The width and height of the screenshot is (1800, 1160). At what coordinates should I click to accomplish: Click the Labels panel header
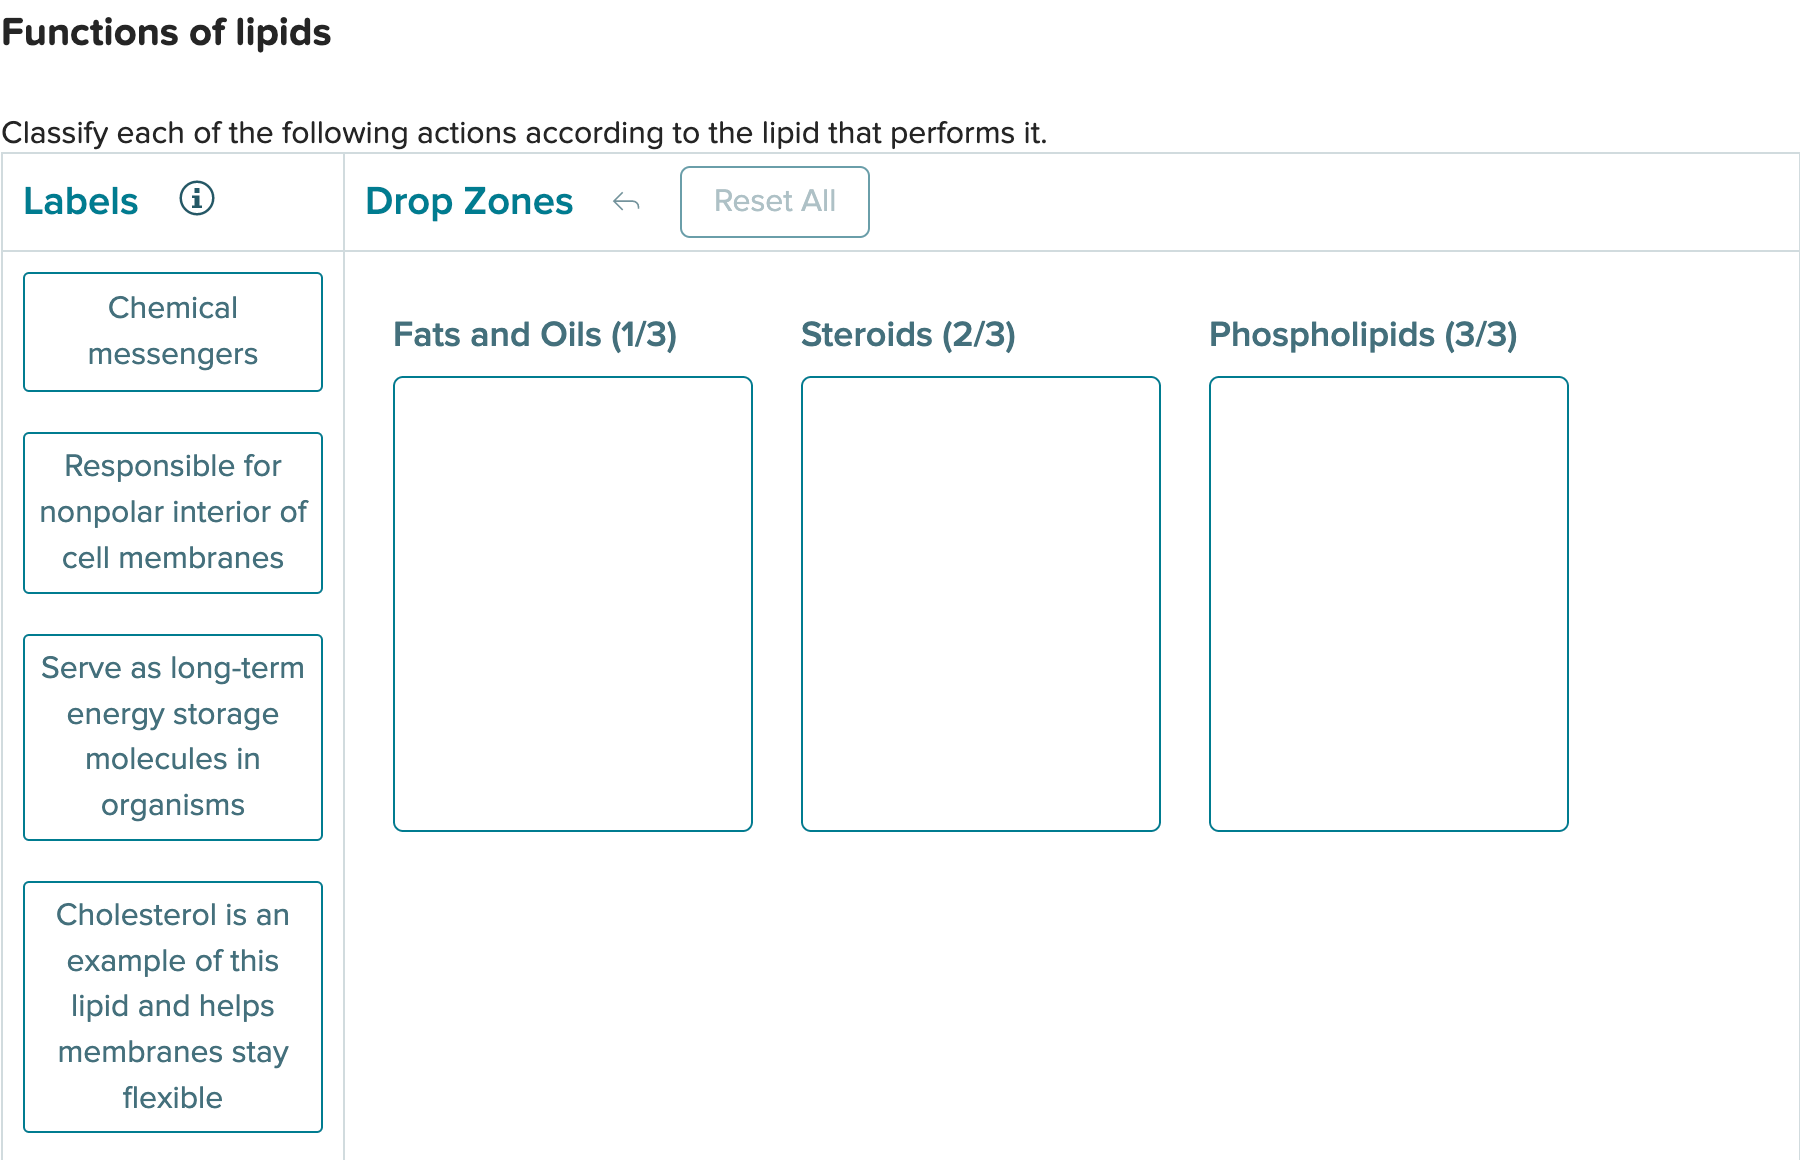80,201
